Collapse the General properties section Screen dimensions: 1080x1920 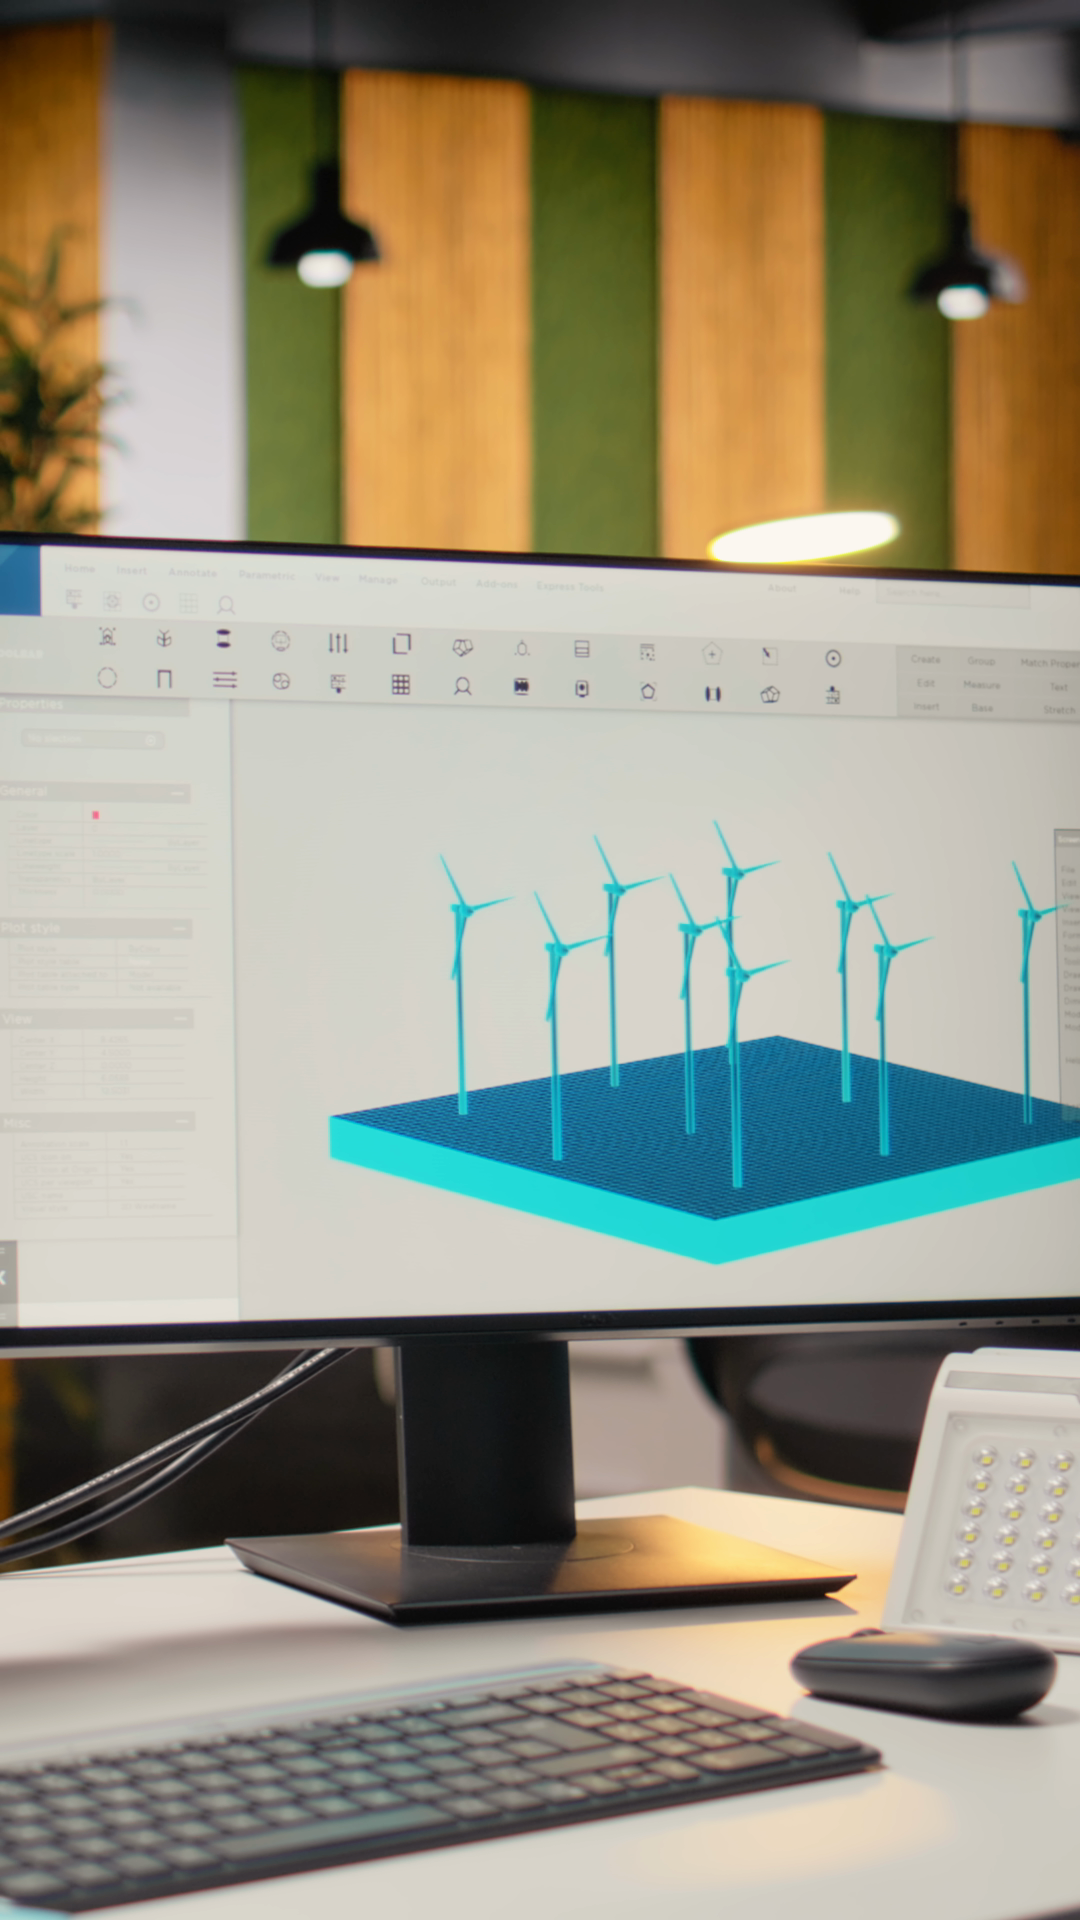[178, 793]
